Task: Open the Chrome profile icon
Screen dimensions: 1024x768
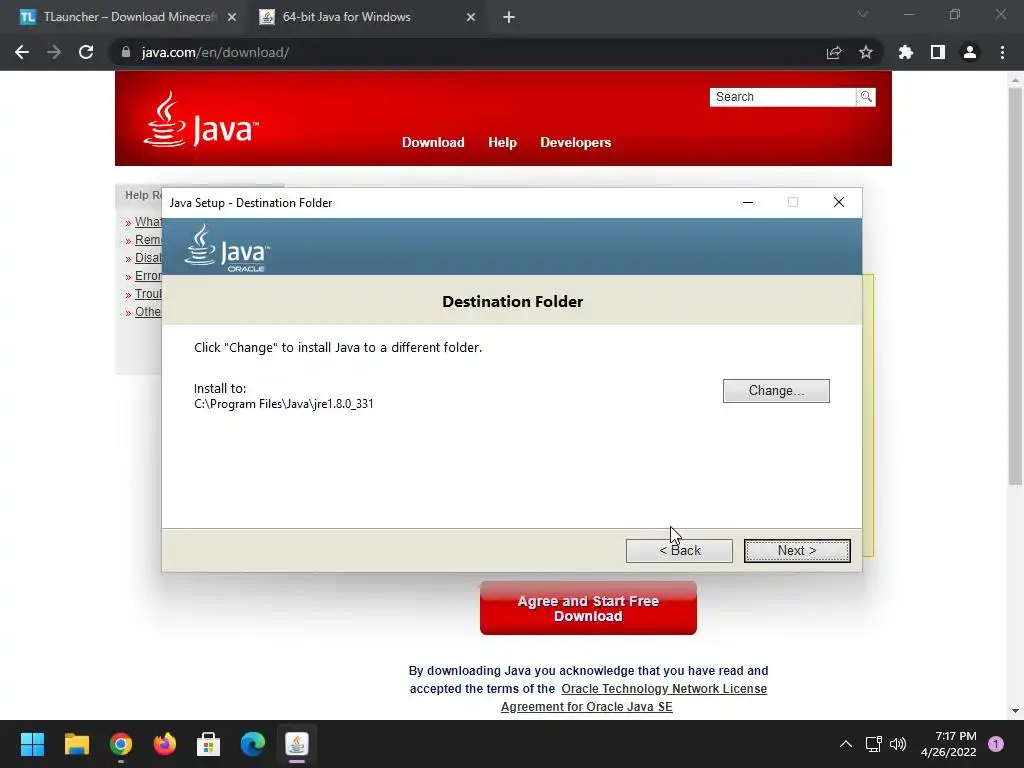Action: point(970,52)
